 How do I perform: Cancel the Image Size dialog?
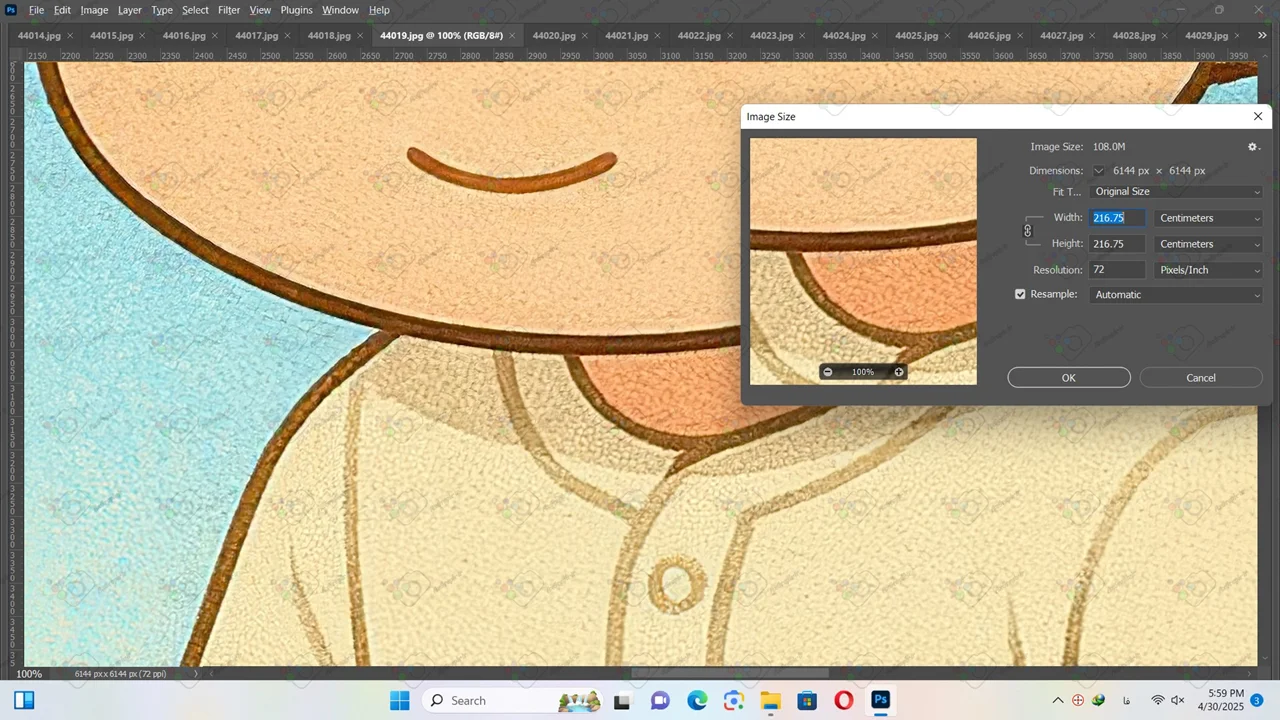point(1200,378)
